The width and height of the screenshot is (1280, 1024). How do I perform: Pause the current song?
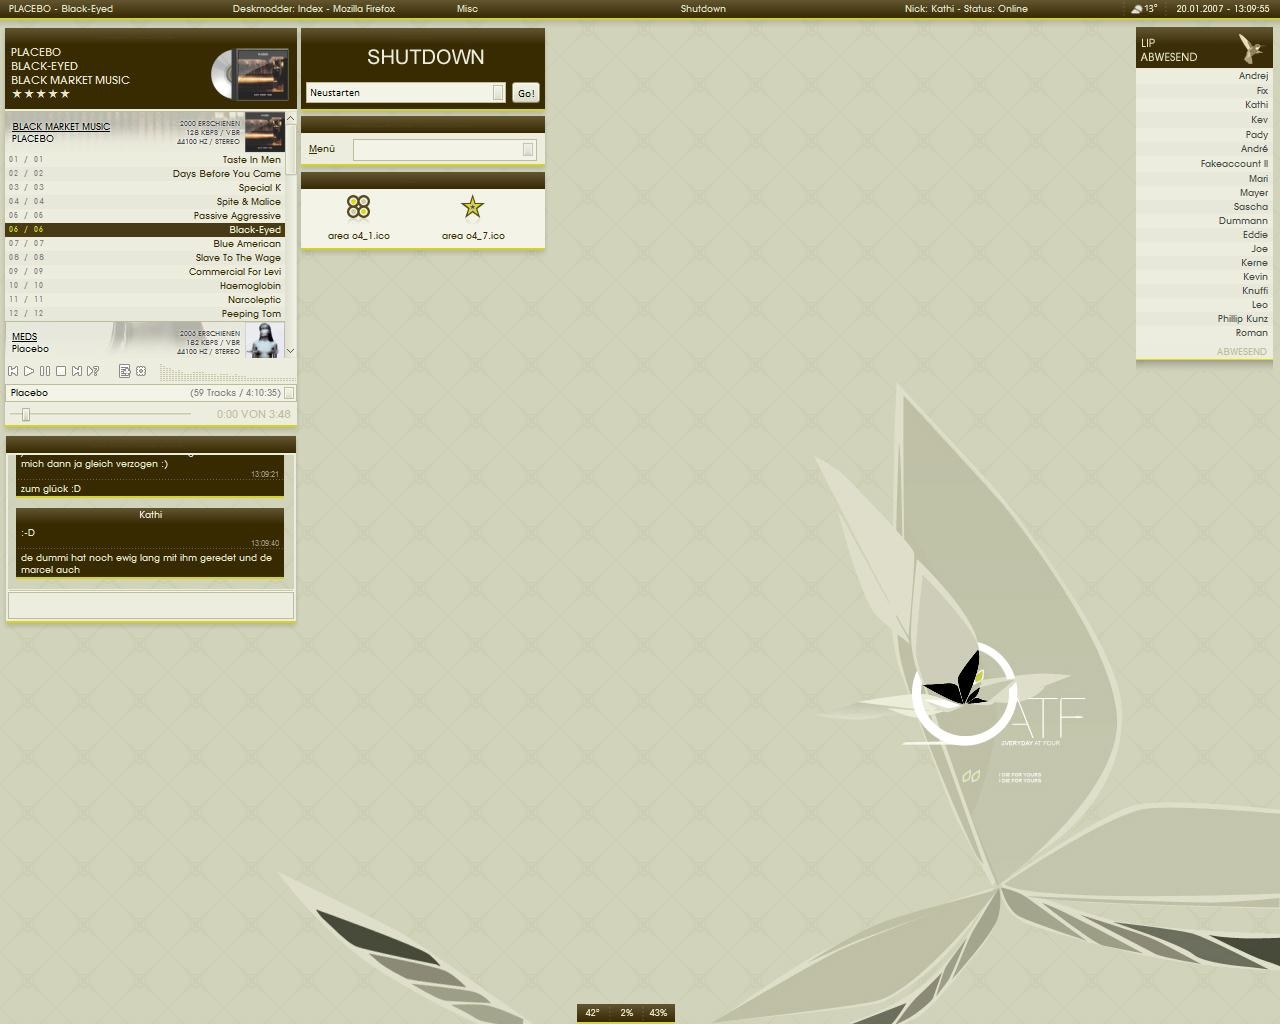tap(45, 371)
